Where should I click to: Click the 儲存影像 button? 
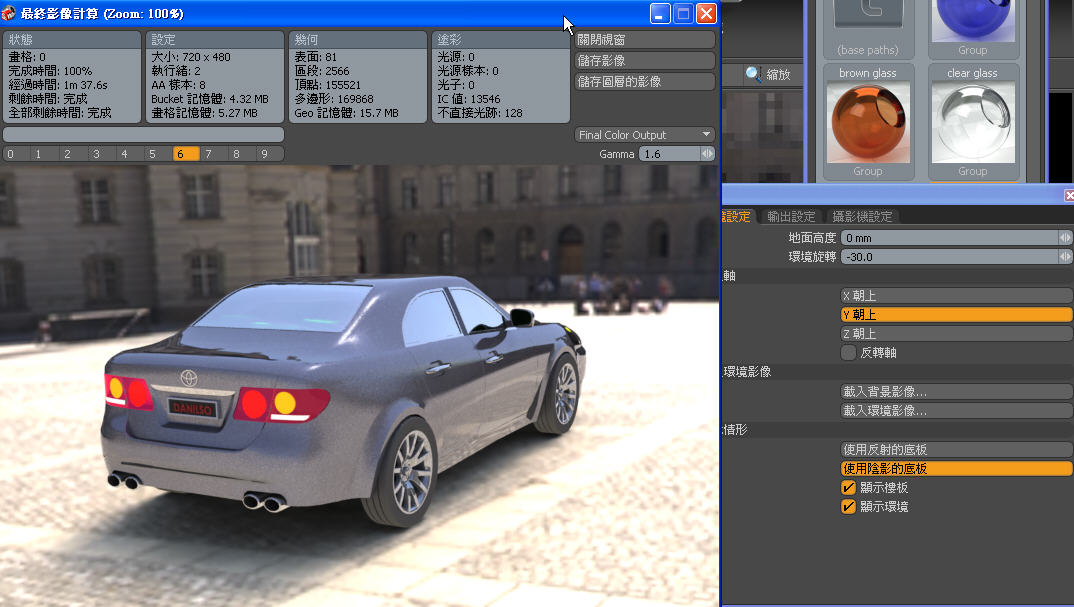(645, 60)
